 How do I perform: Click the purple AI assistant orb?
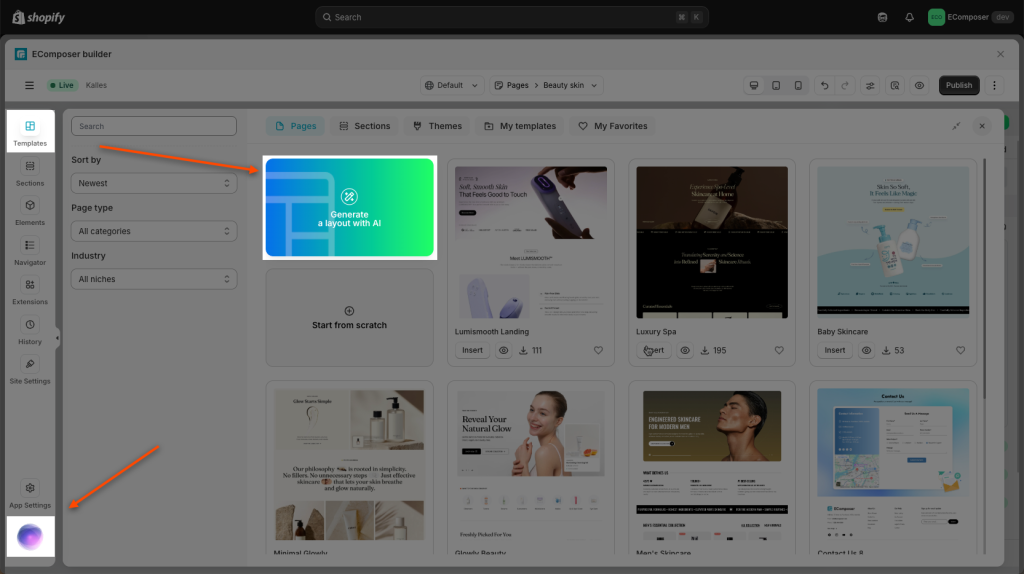(30, 537)
